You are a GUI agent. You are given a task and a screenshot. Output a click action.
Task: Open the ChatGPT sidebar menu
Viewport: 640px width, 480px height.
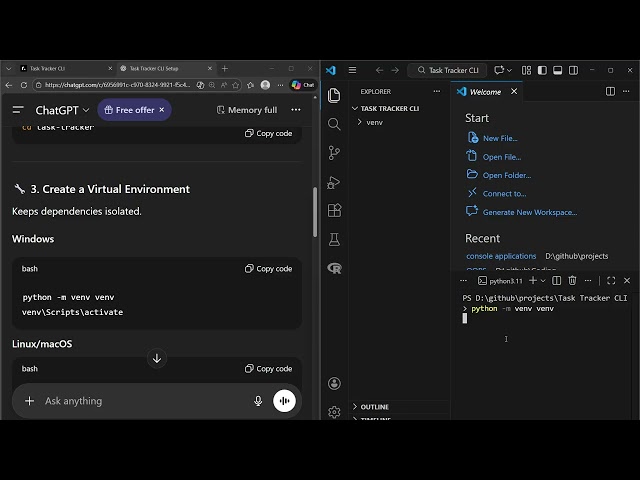(18, 110)
